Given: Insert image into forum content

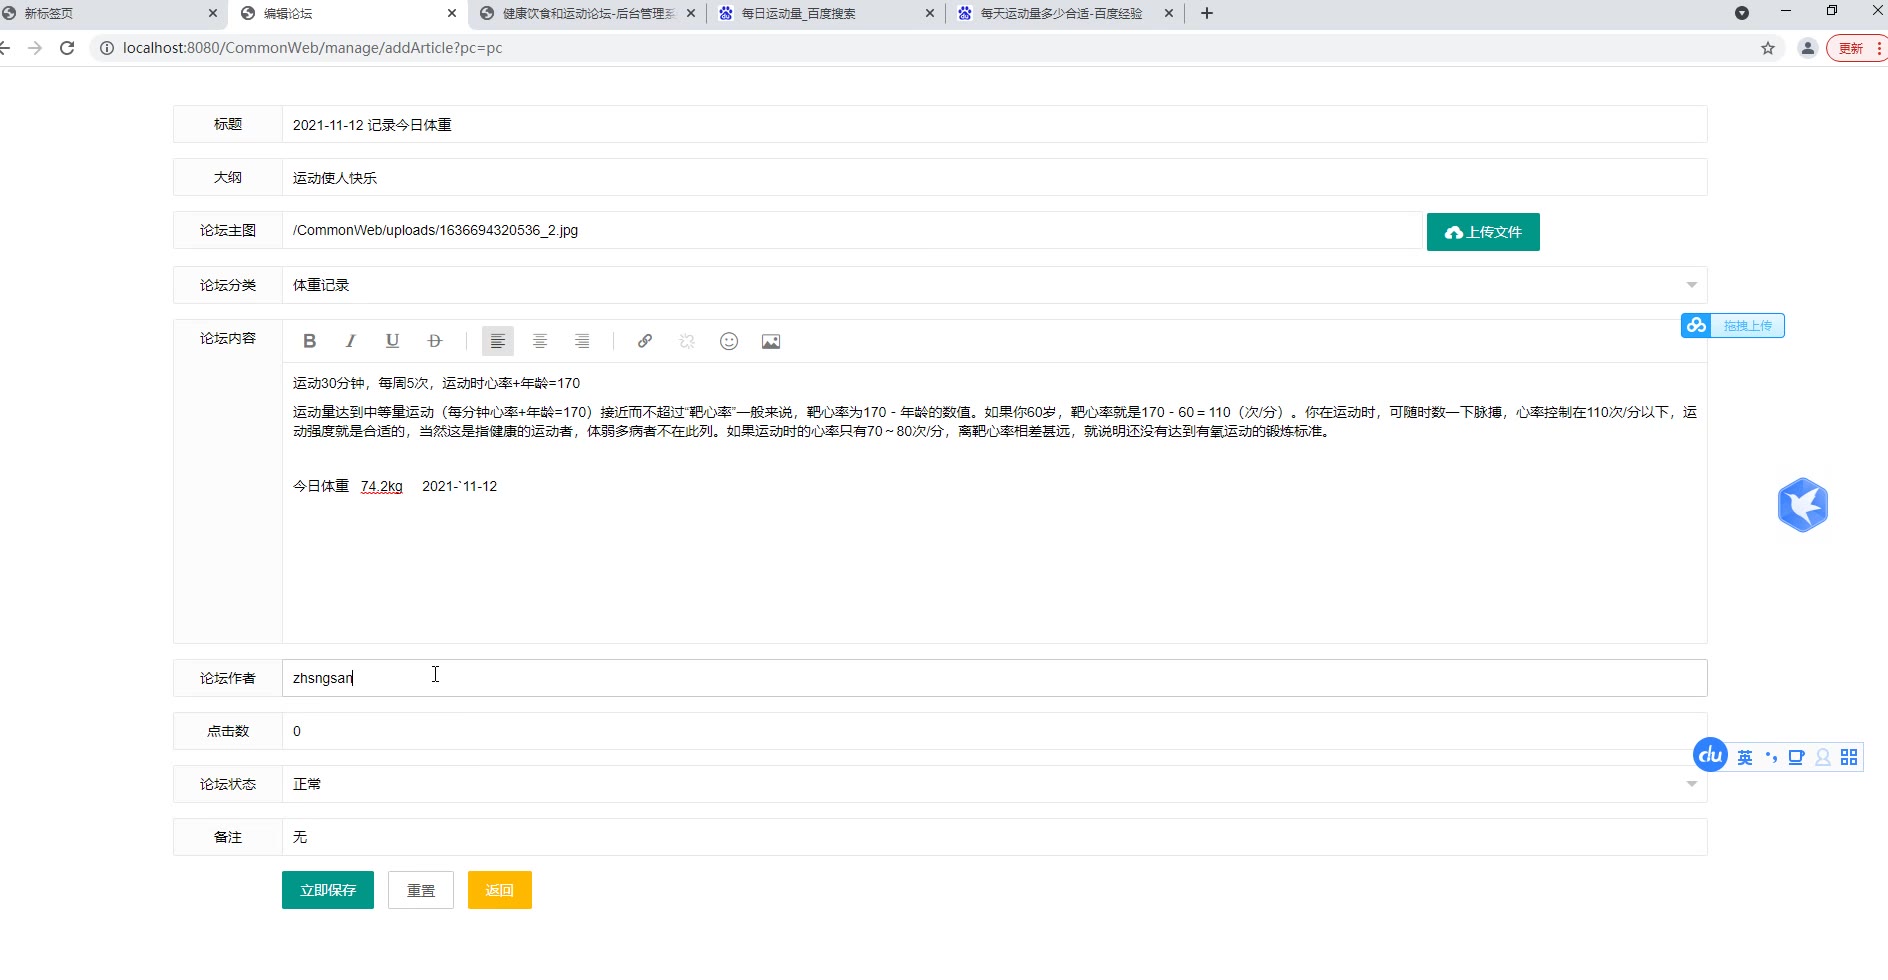Looking at the screenshot, I should 771,341.
